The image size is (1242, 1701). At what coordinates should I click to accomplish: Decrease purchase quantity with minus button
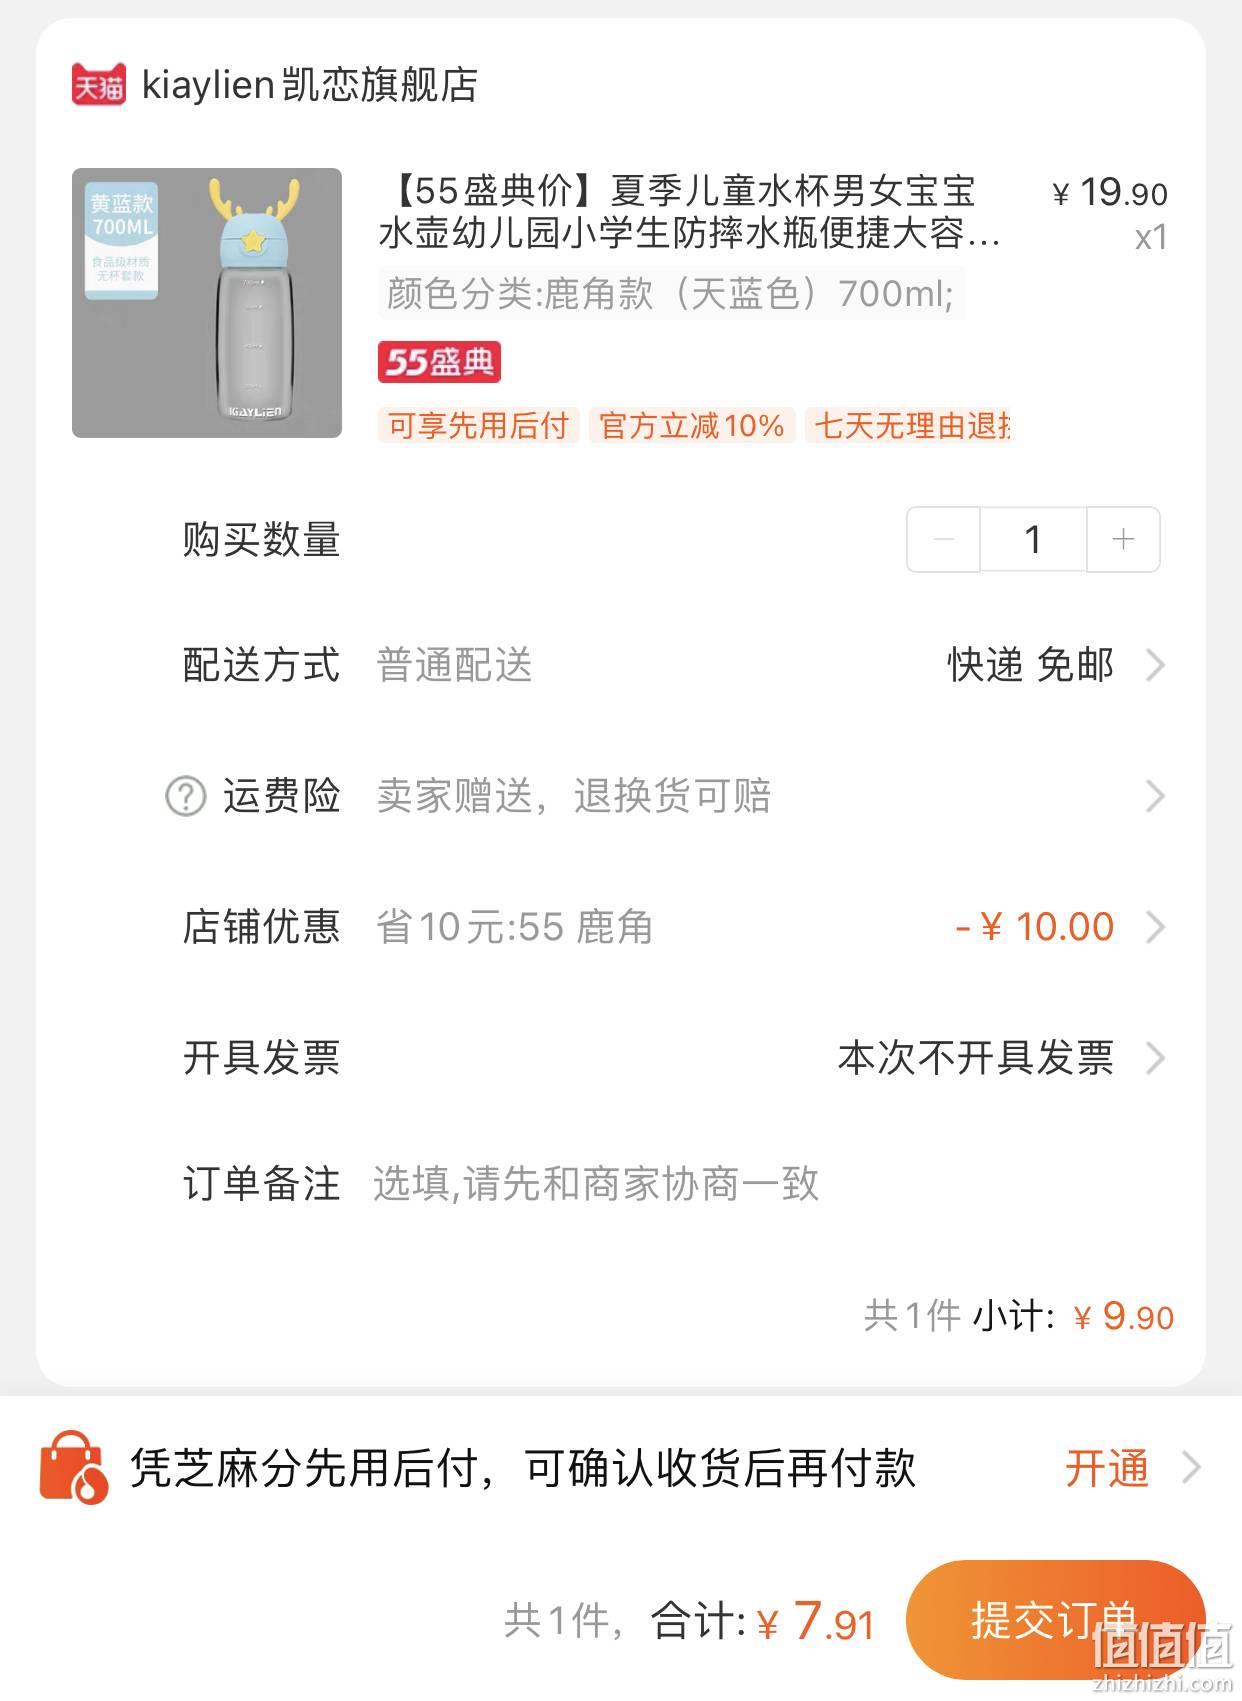[x=943, y=540]
